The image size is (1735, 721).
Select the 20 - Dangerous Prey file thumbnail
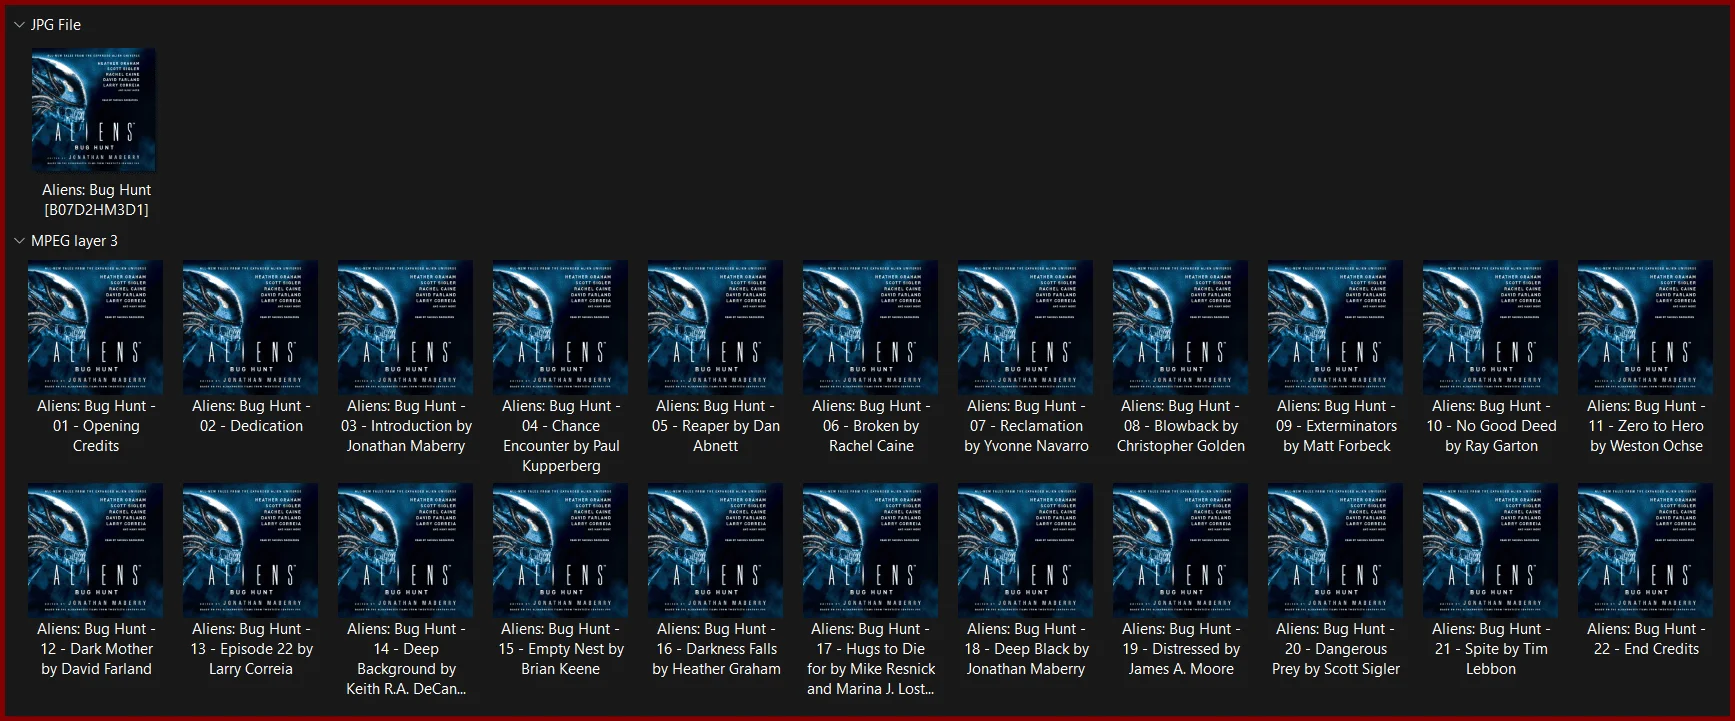click(1336, 551)
